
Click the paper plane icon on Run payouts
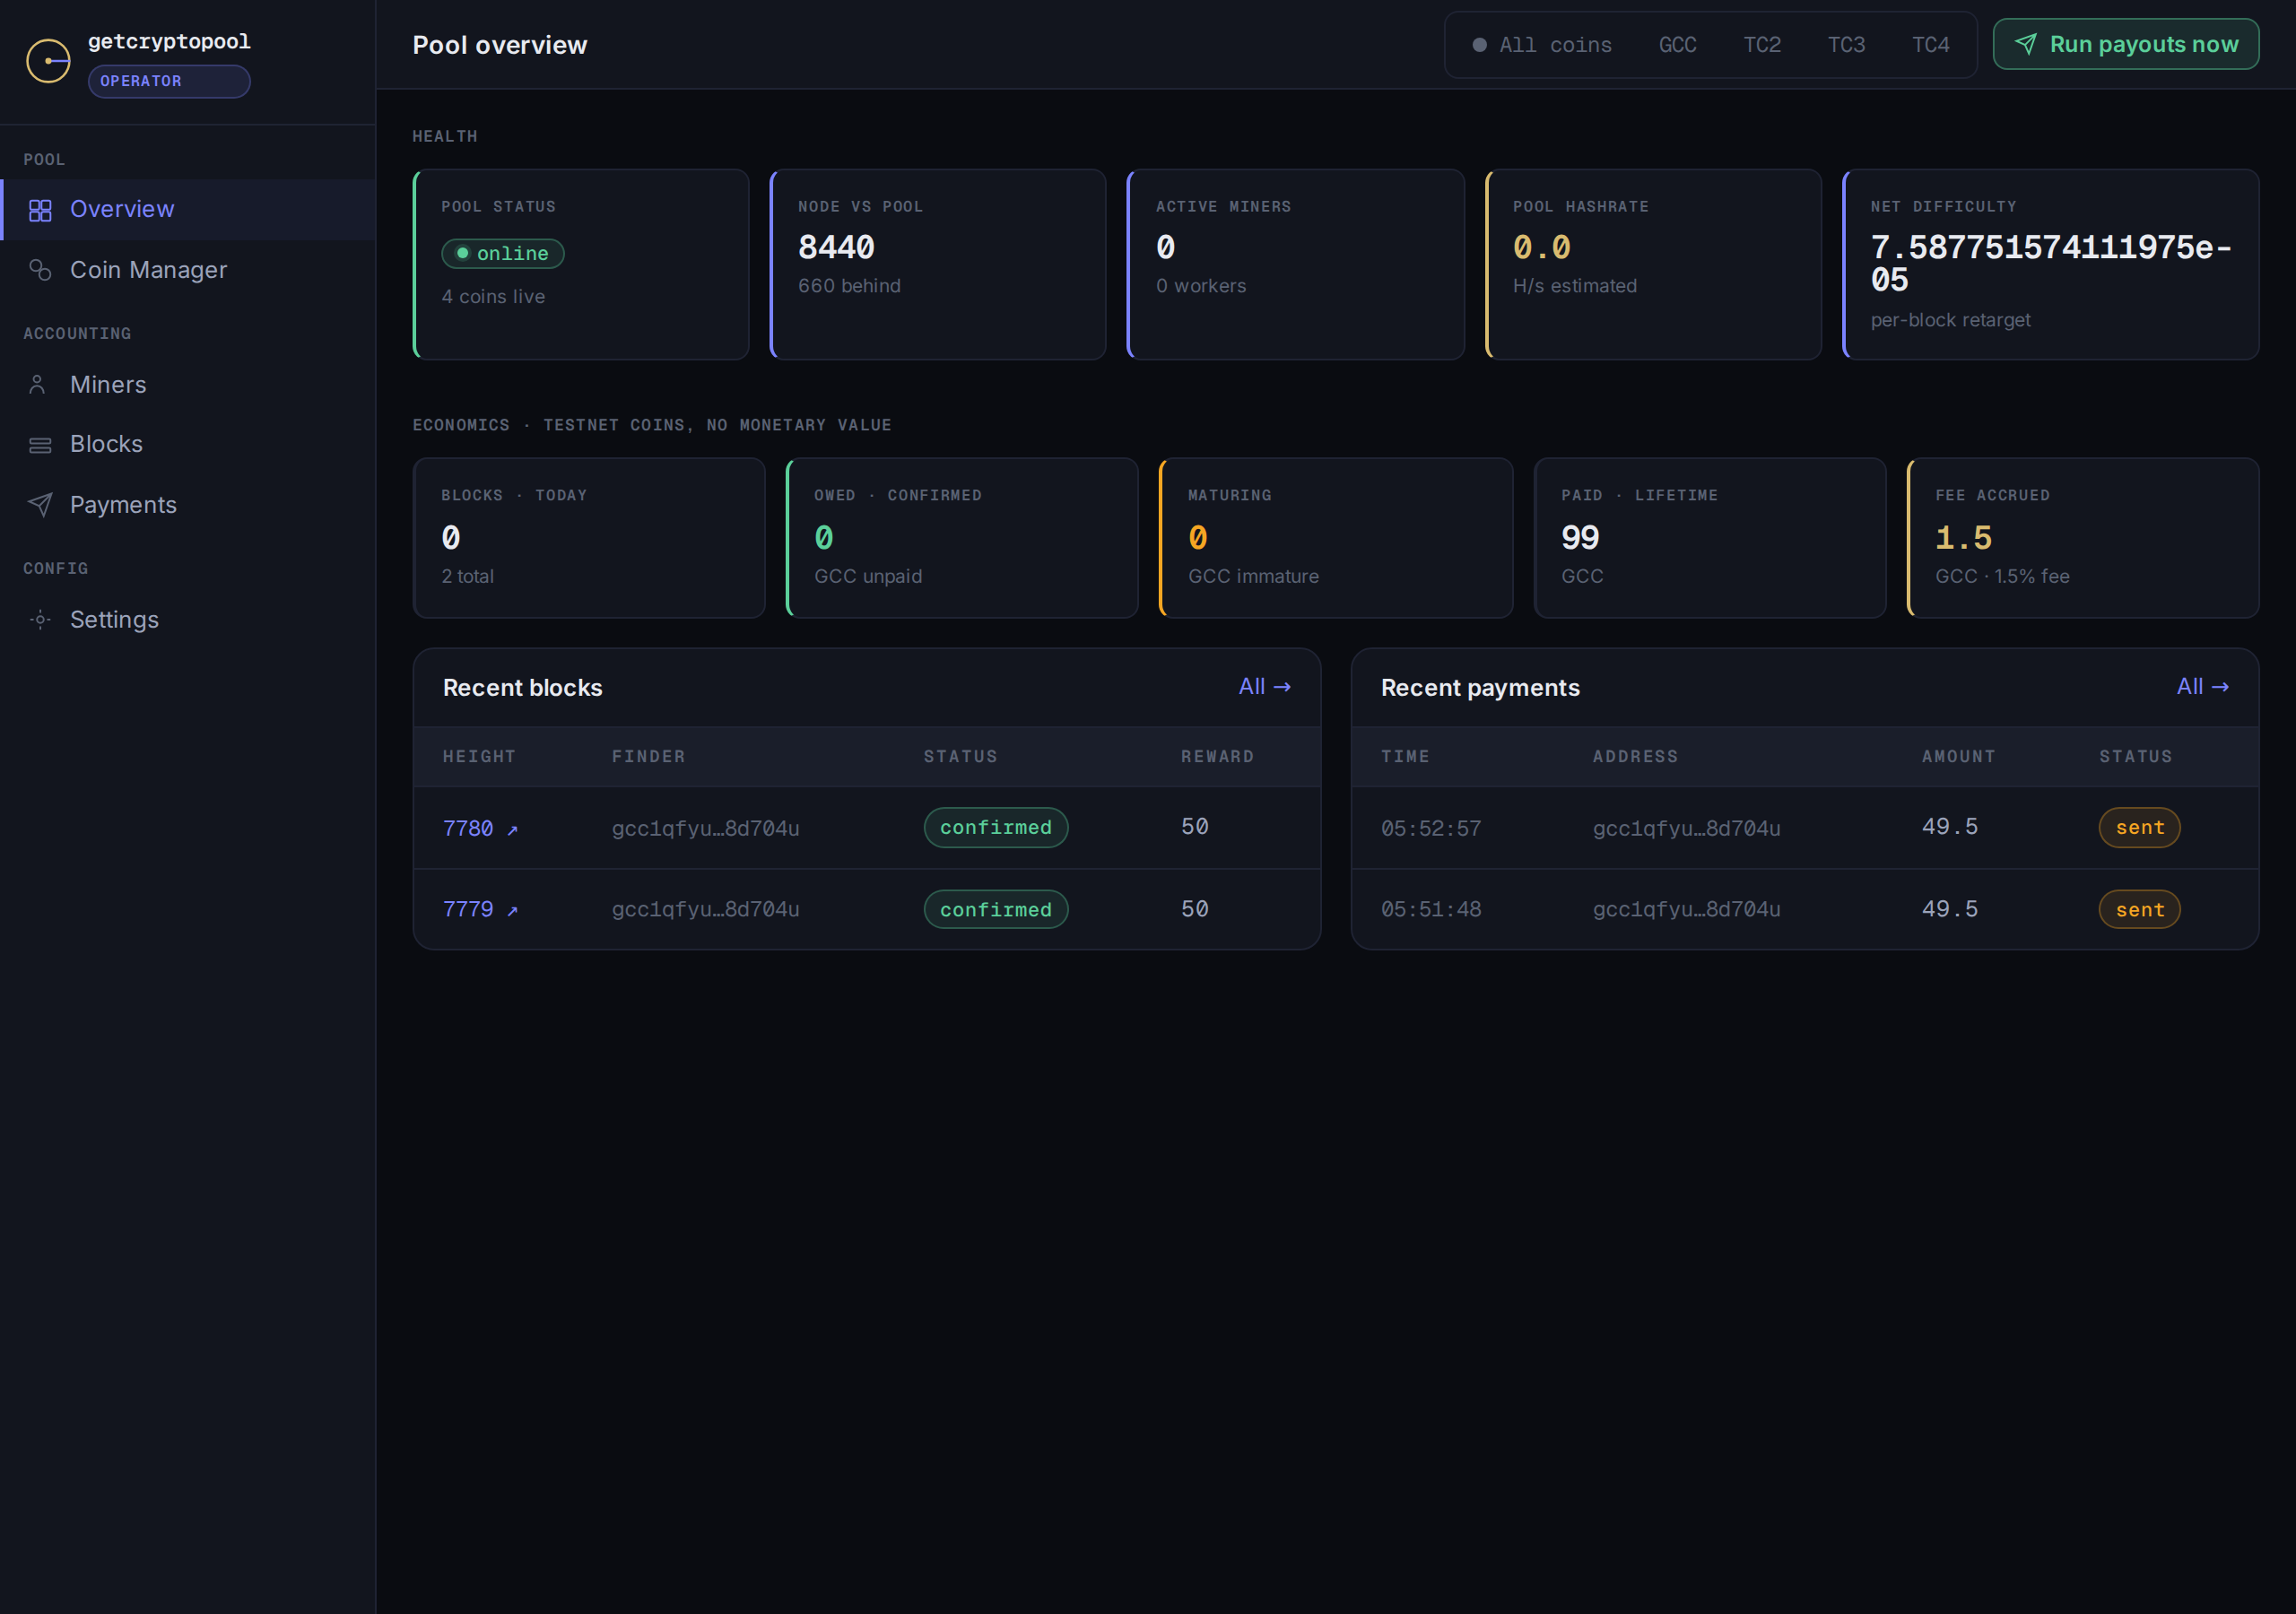click(x=2025, y=44)
